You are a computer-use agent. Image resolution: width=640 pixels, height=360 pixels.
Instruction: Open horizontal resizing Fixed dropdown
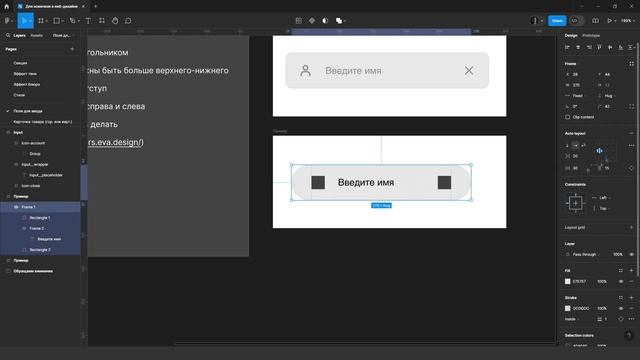point(576,96)
